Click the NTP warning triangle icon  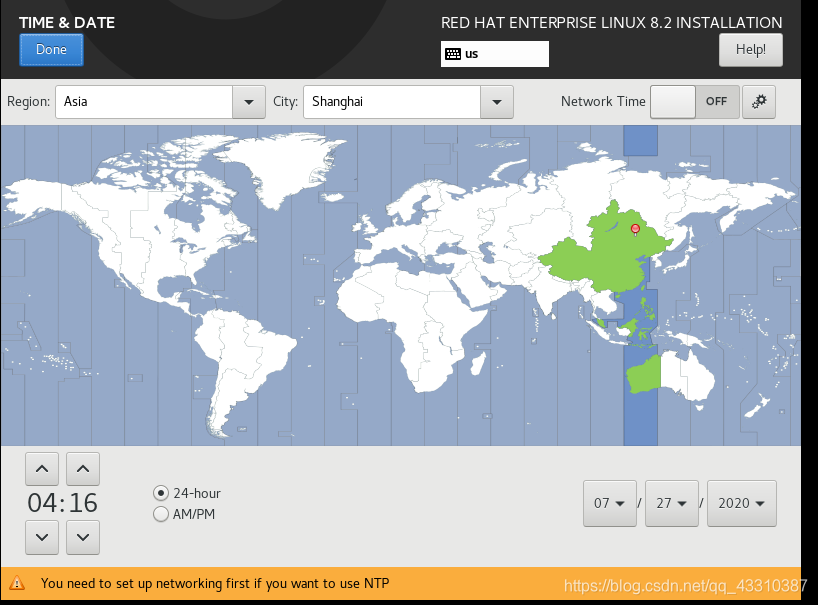[17, 583]
